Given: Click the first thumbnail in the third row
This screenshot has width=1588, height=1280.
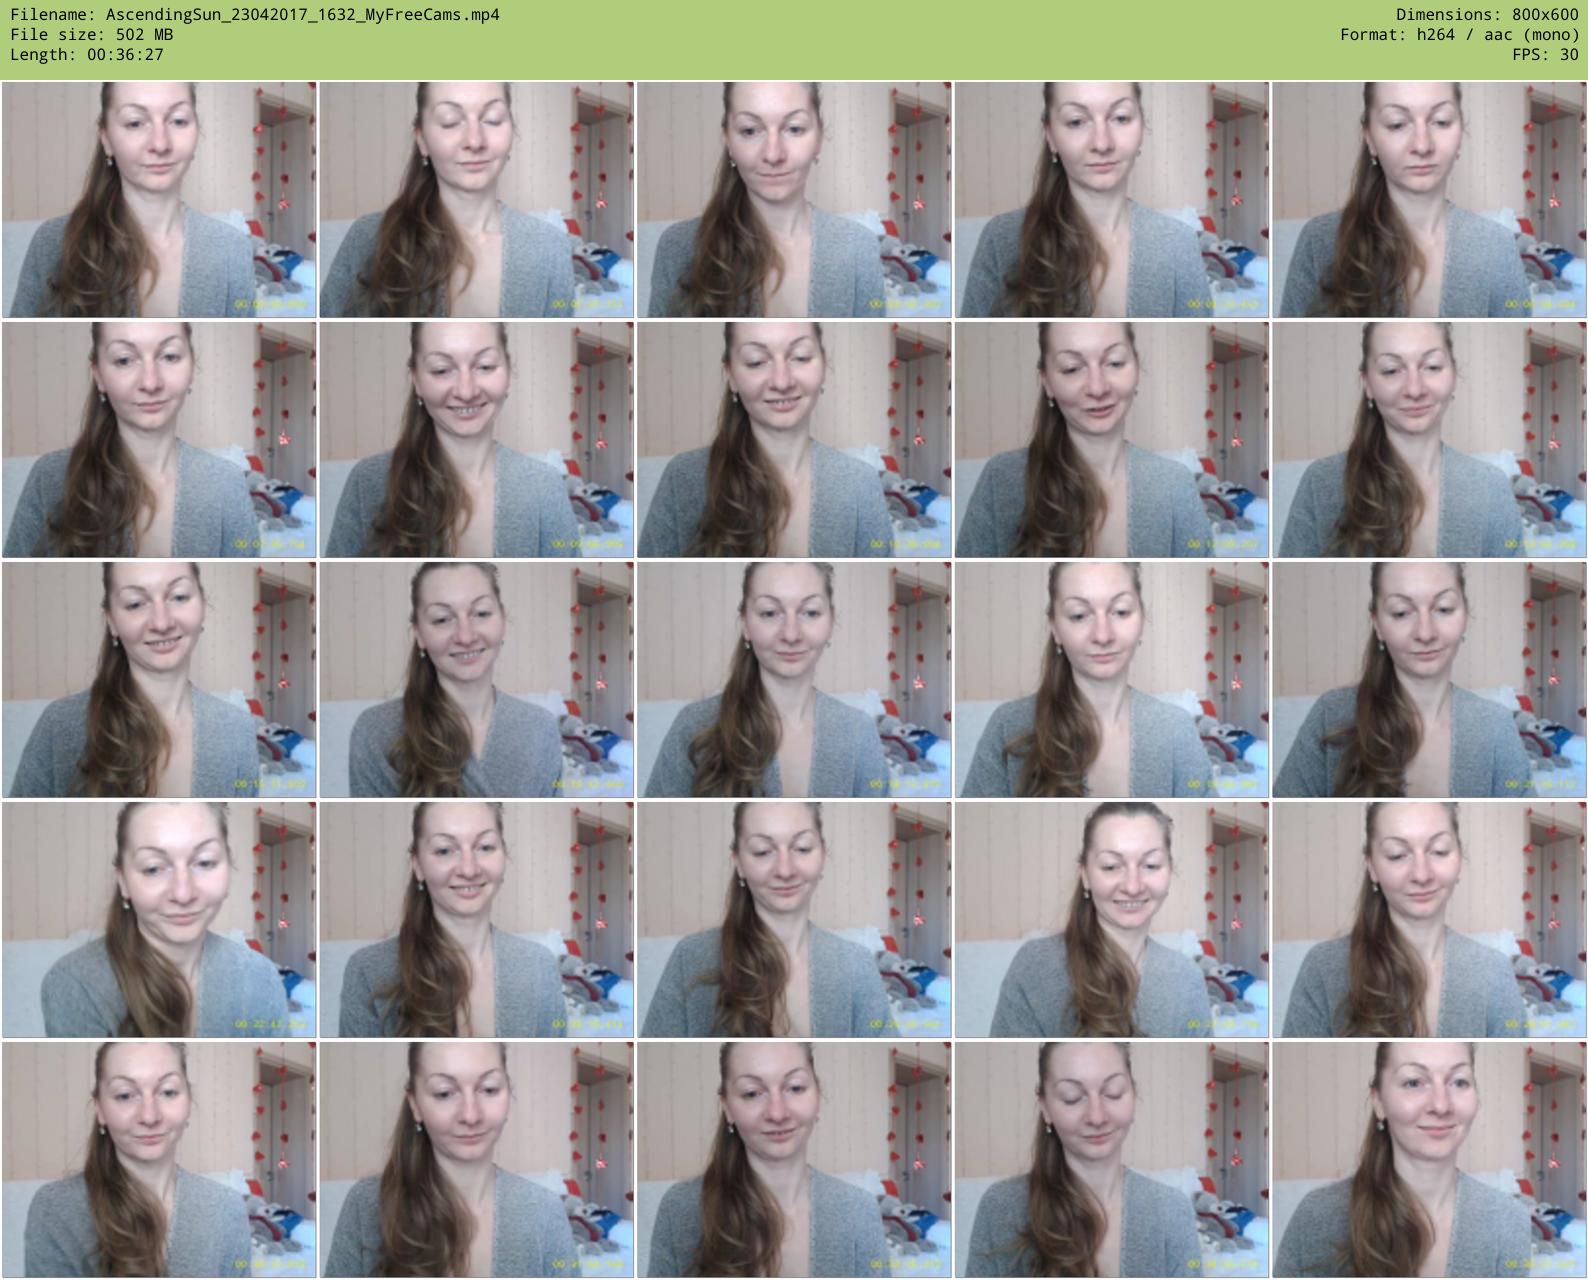Looking at the screenshot, I should pyautogui.click(x=159, y=680).
